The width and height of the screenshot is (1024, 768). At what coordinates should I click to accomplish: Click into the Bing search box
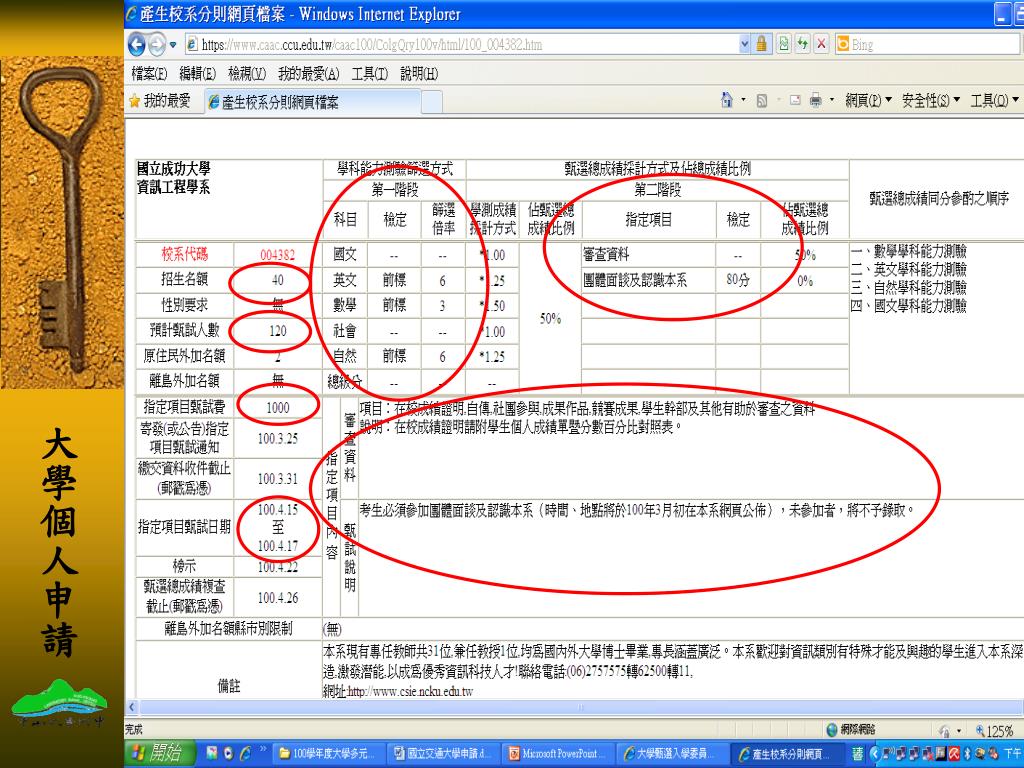pyautogui.click(x=934, y=44)
